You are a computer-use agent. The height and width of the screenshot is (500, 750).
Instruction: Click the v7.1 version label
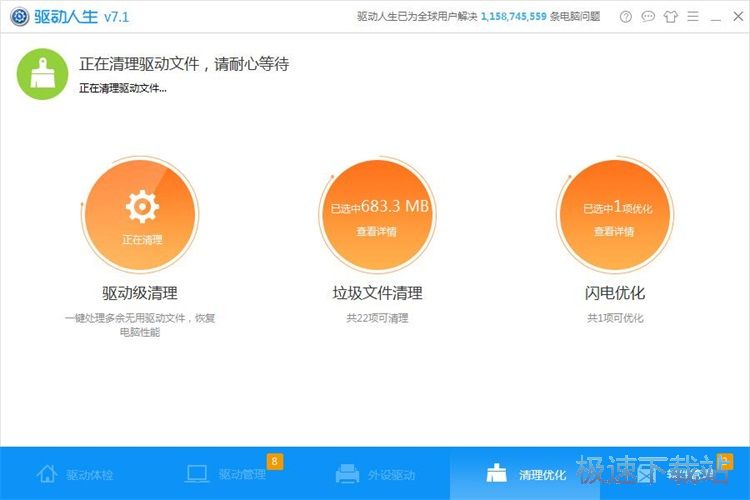click(116, 17)
